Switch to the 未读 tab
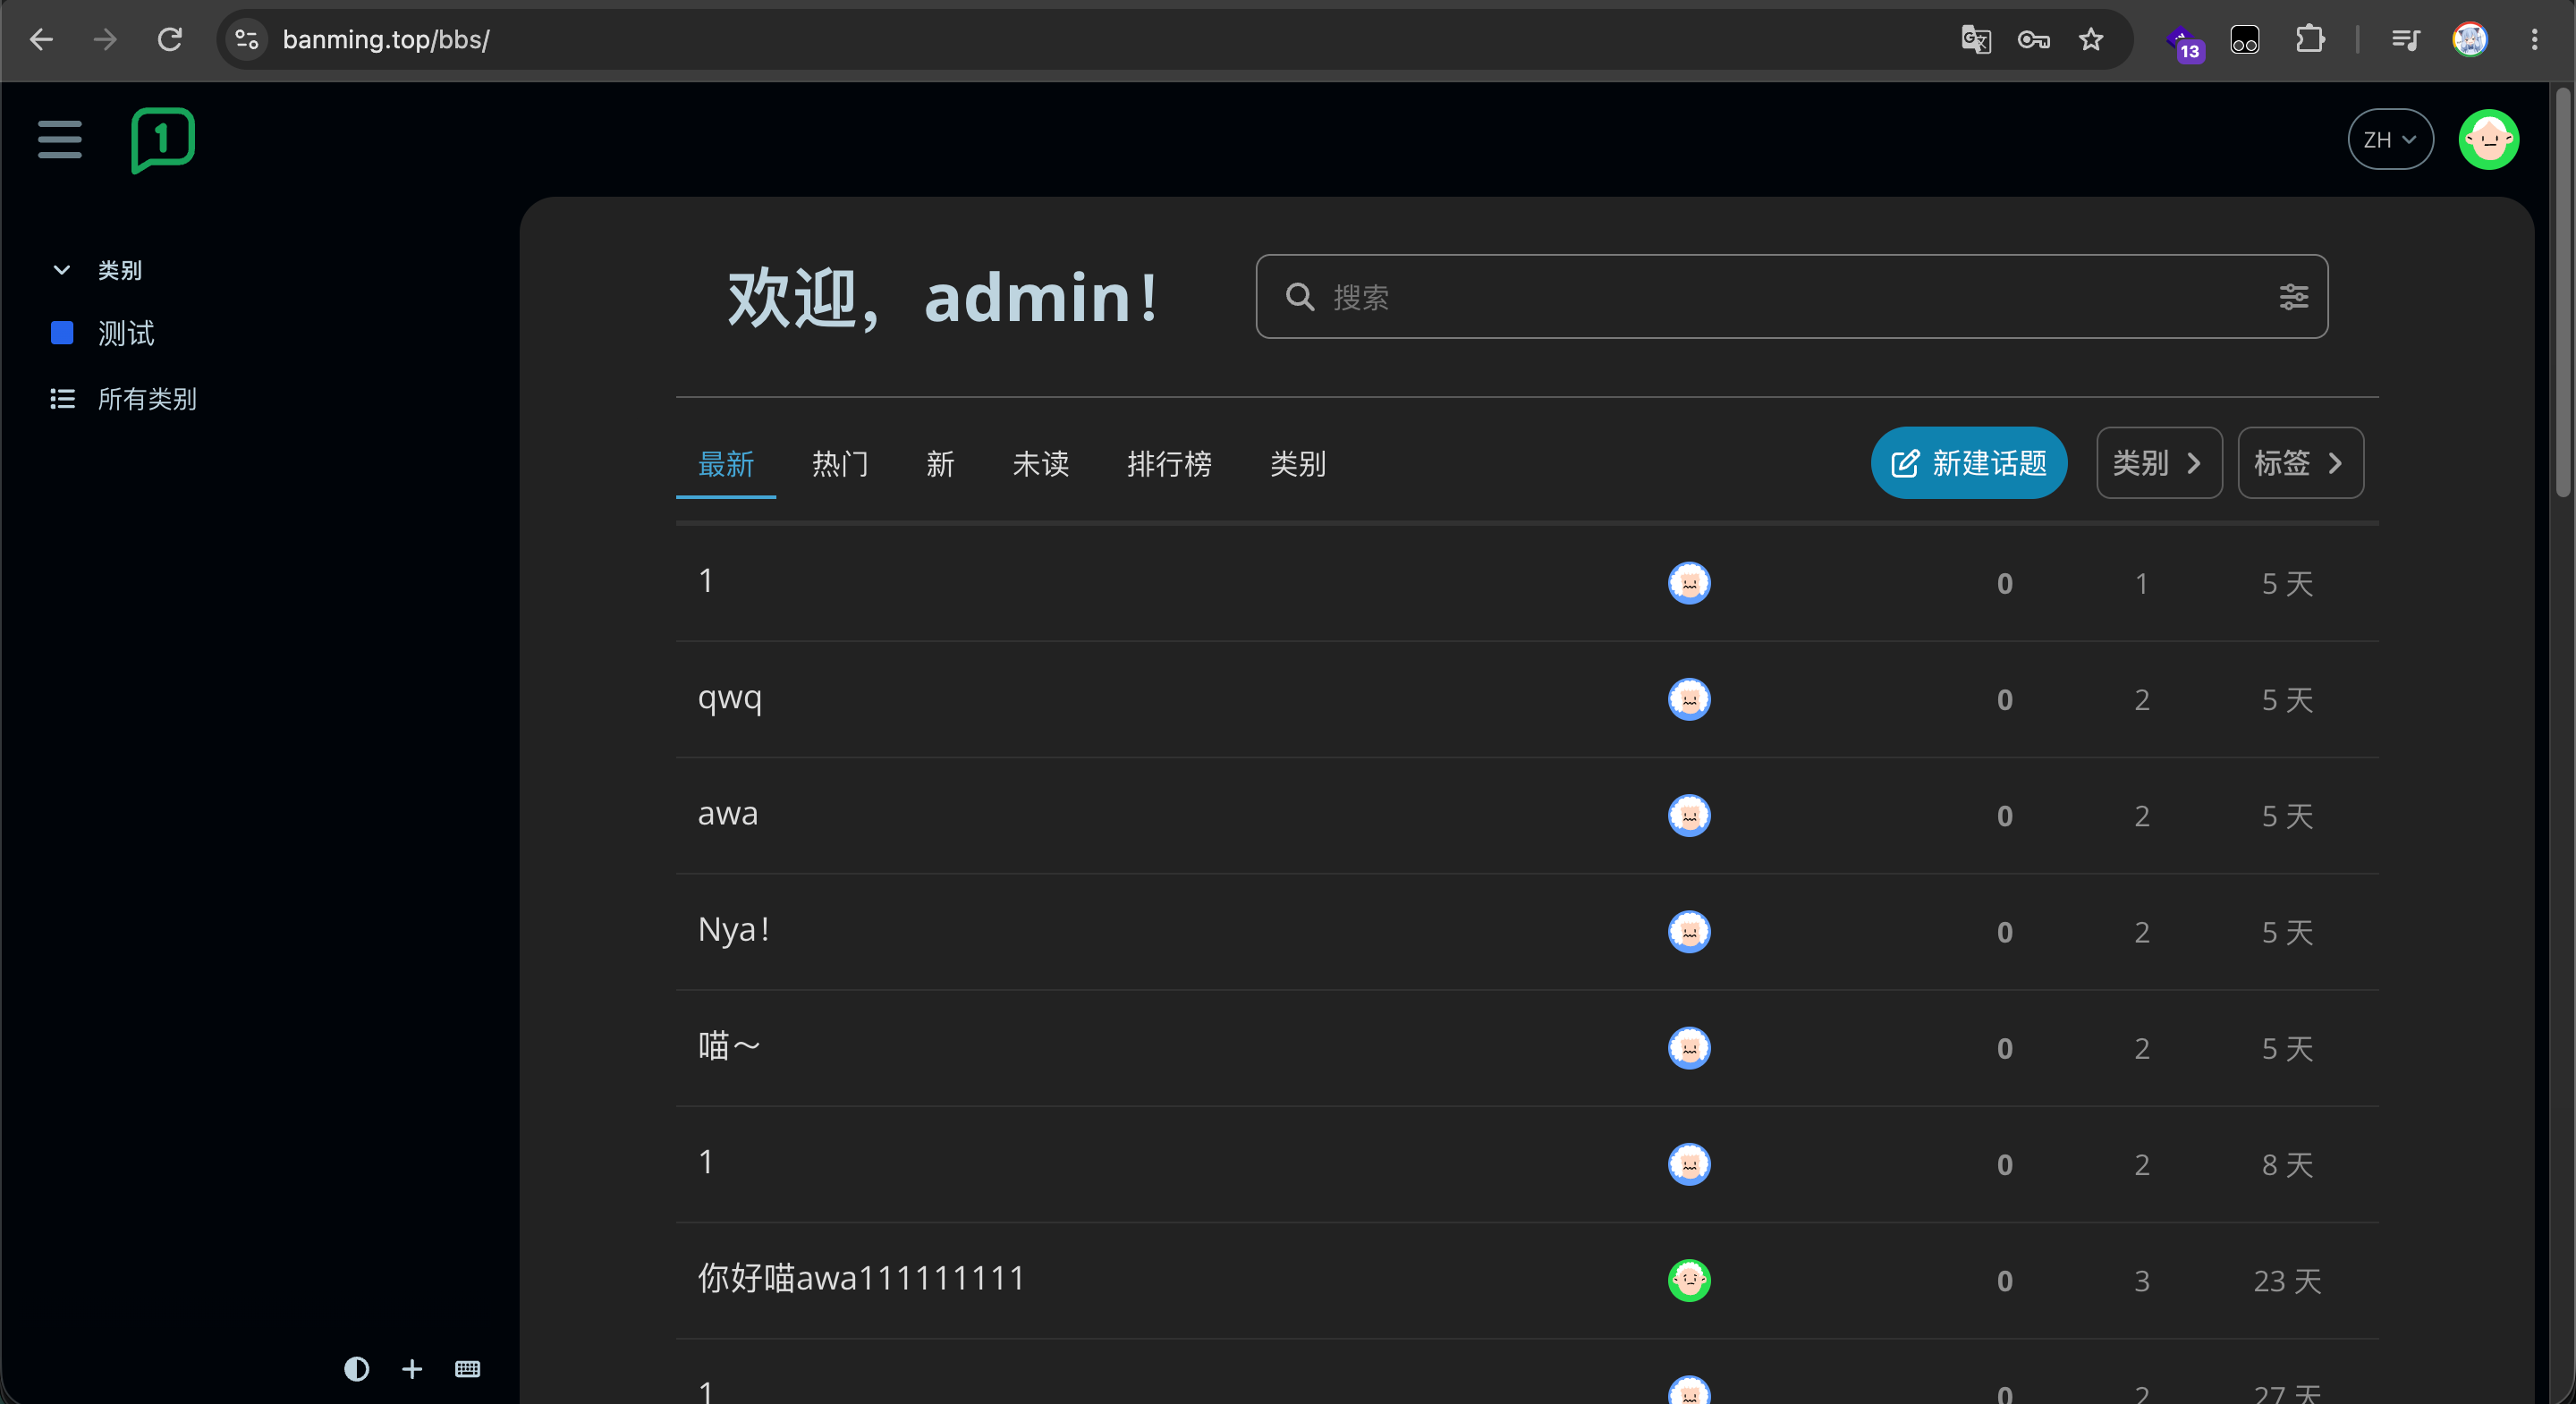Viewport: 2576px width, 1404px height. pyautogui.click(x=1040, y=463)
